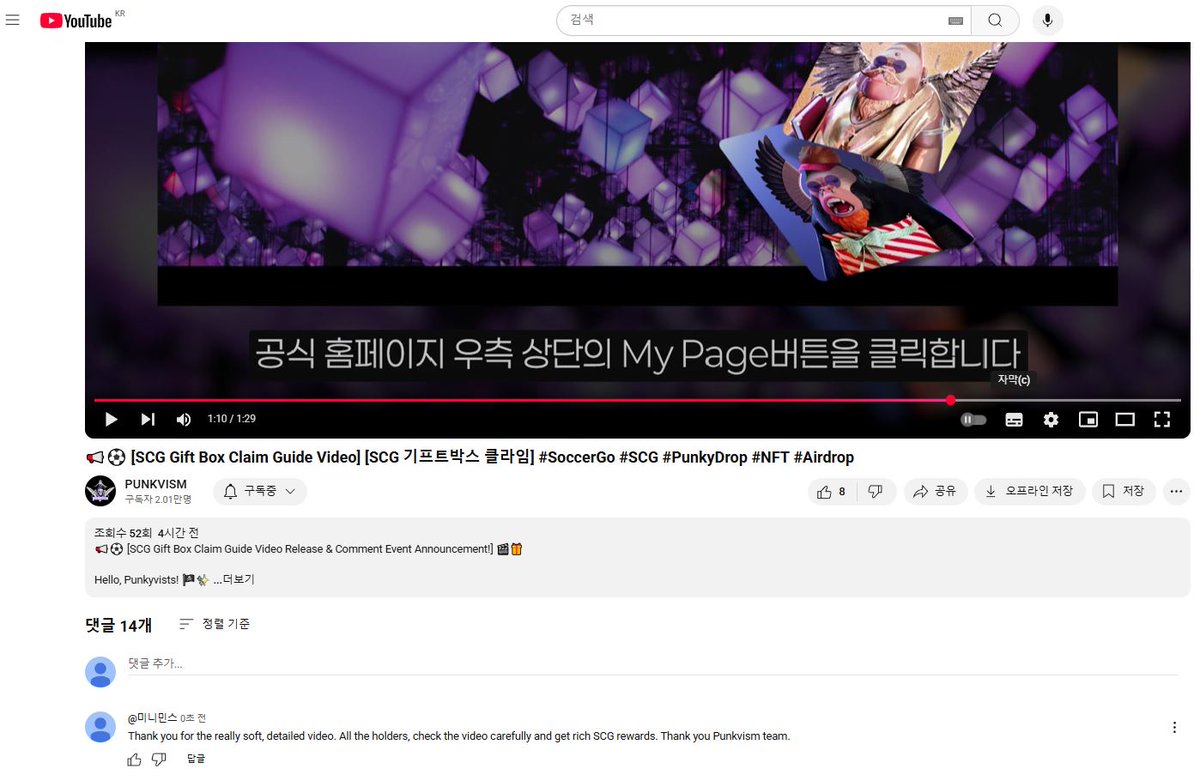Skip to the next video
The image size is (1200, 781).
point(148,419)
